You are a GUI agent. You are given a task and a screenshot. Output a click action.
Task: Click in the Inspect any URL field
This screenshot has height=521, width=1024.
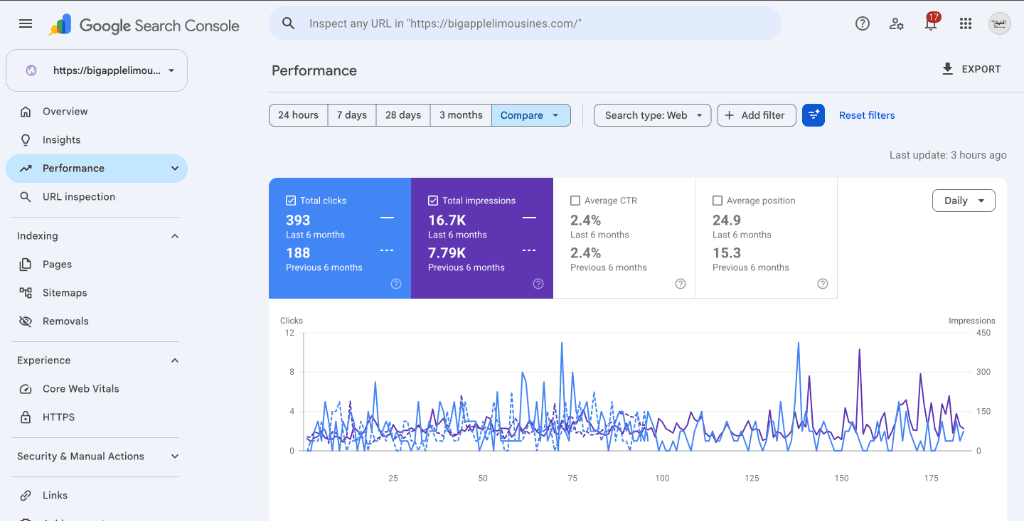pyautogui.click(x=524, y=24)
